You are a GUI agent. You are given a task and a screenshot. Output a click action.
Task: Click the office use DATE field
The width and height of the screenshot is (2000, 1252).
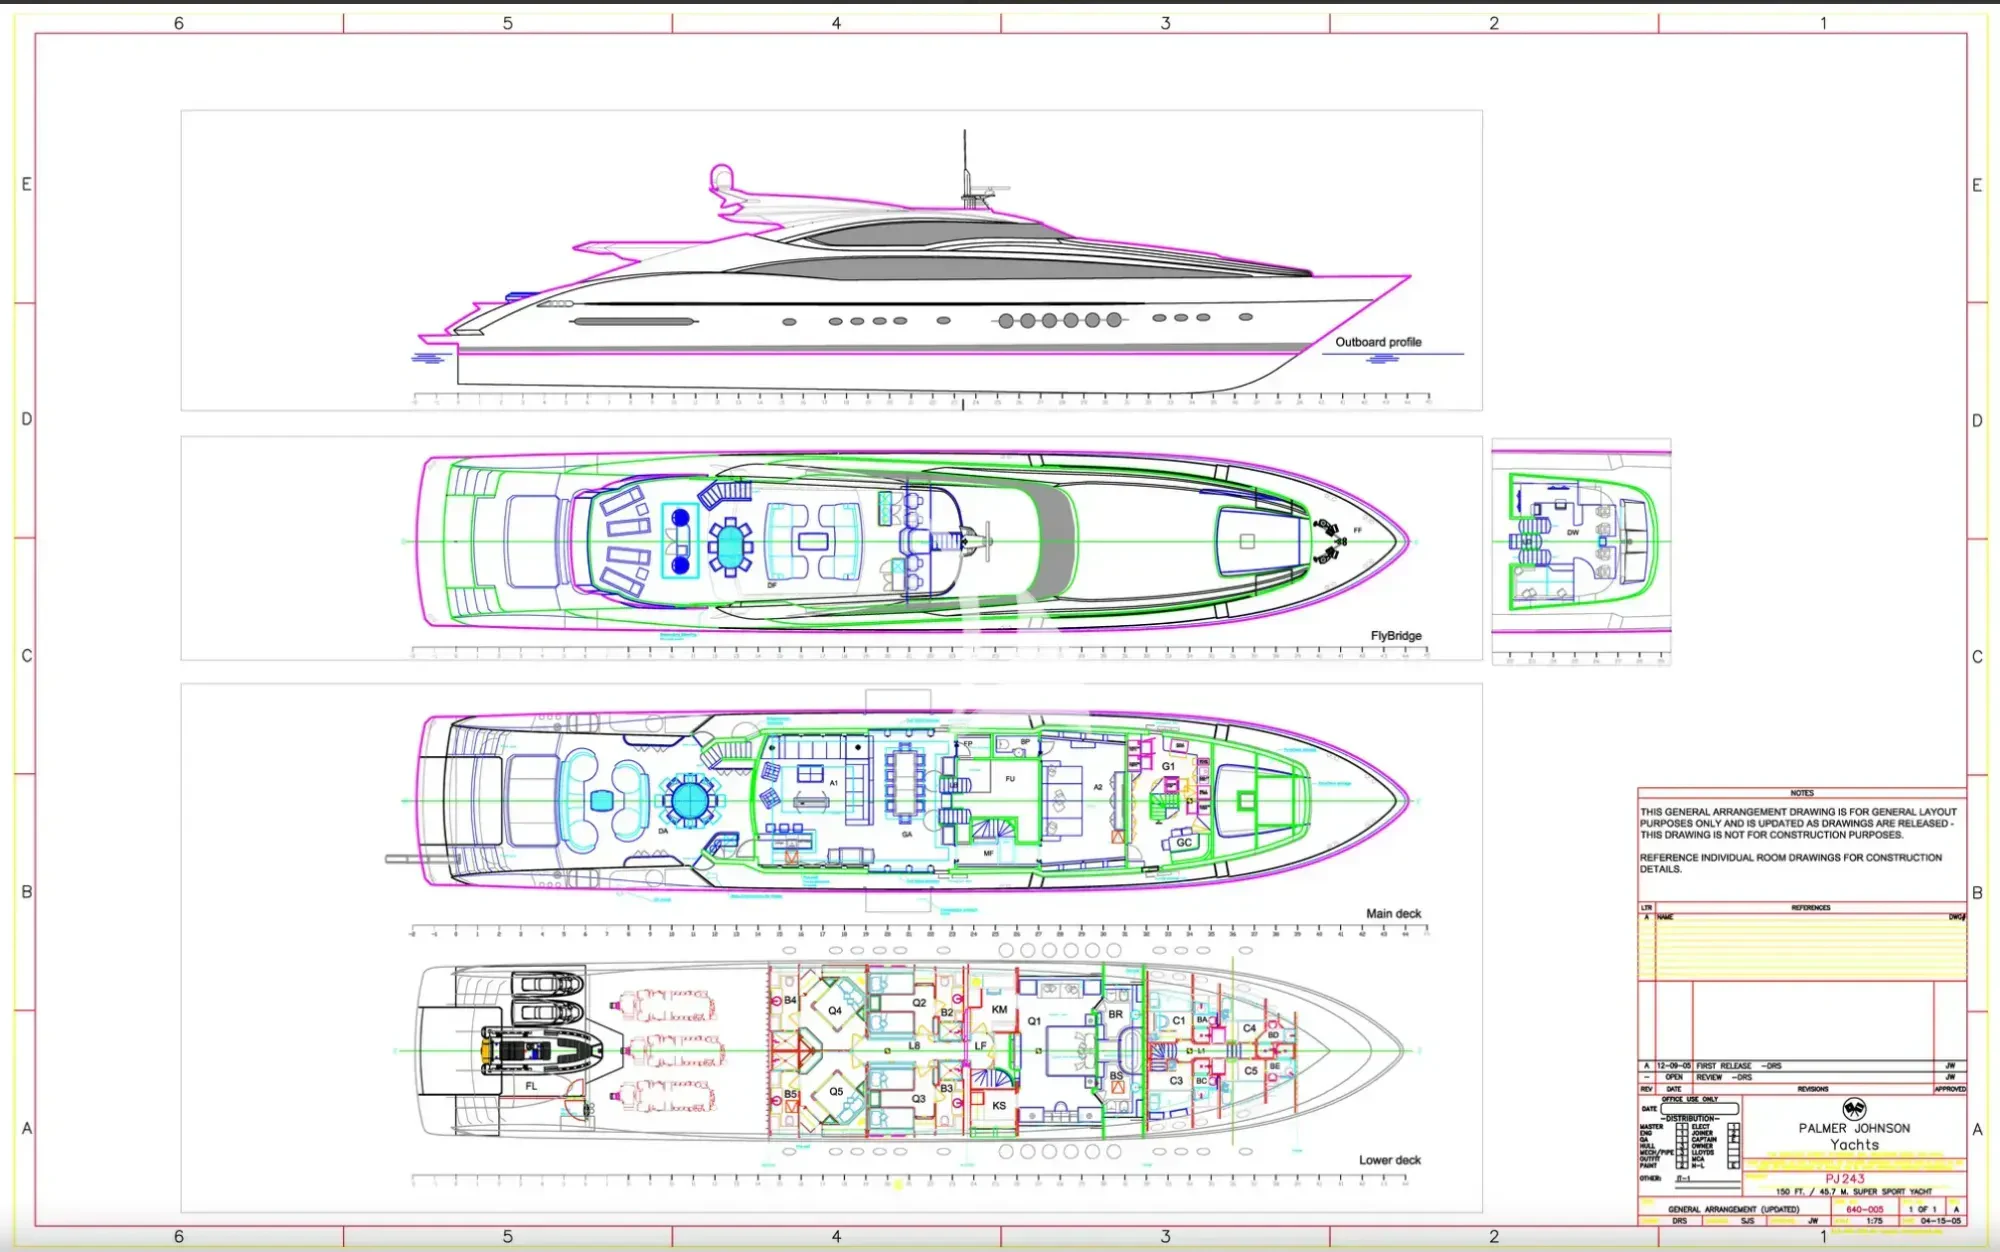pos(1699,1108)
